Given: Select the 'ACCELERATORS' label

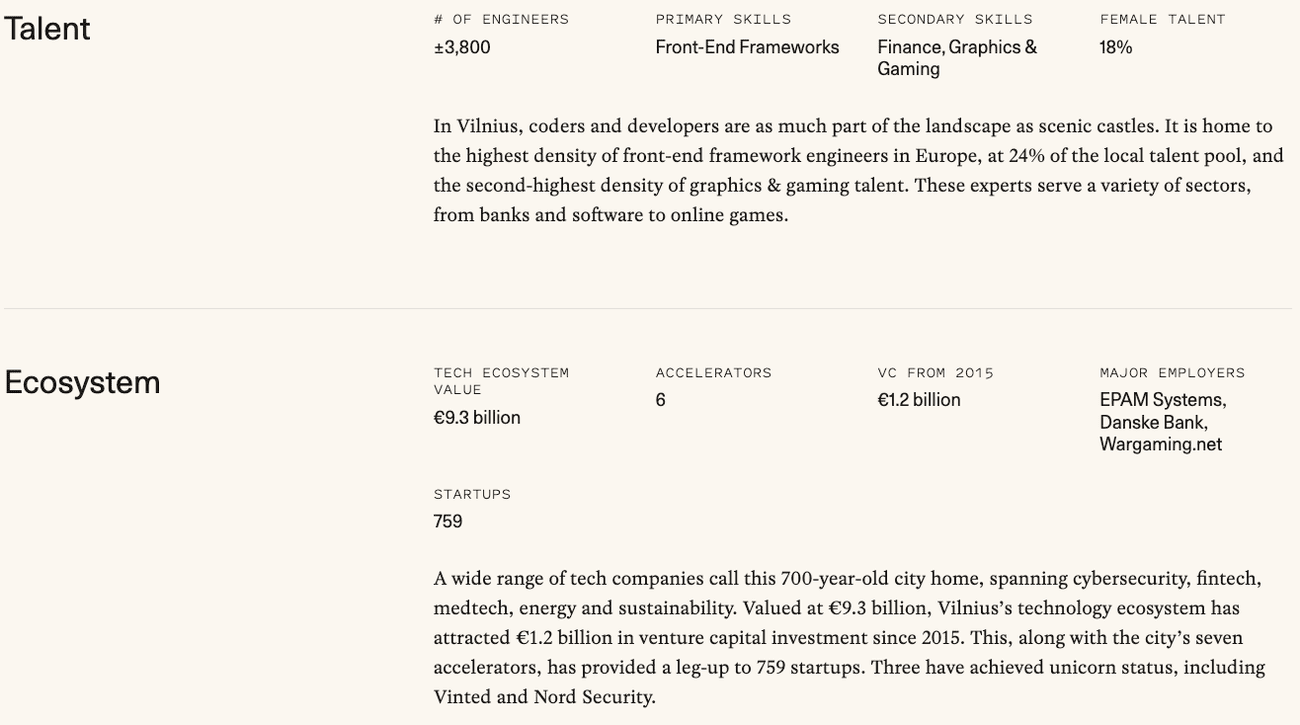Looking at the screenshot, I should [714, 373].
